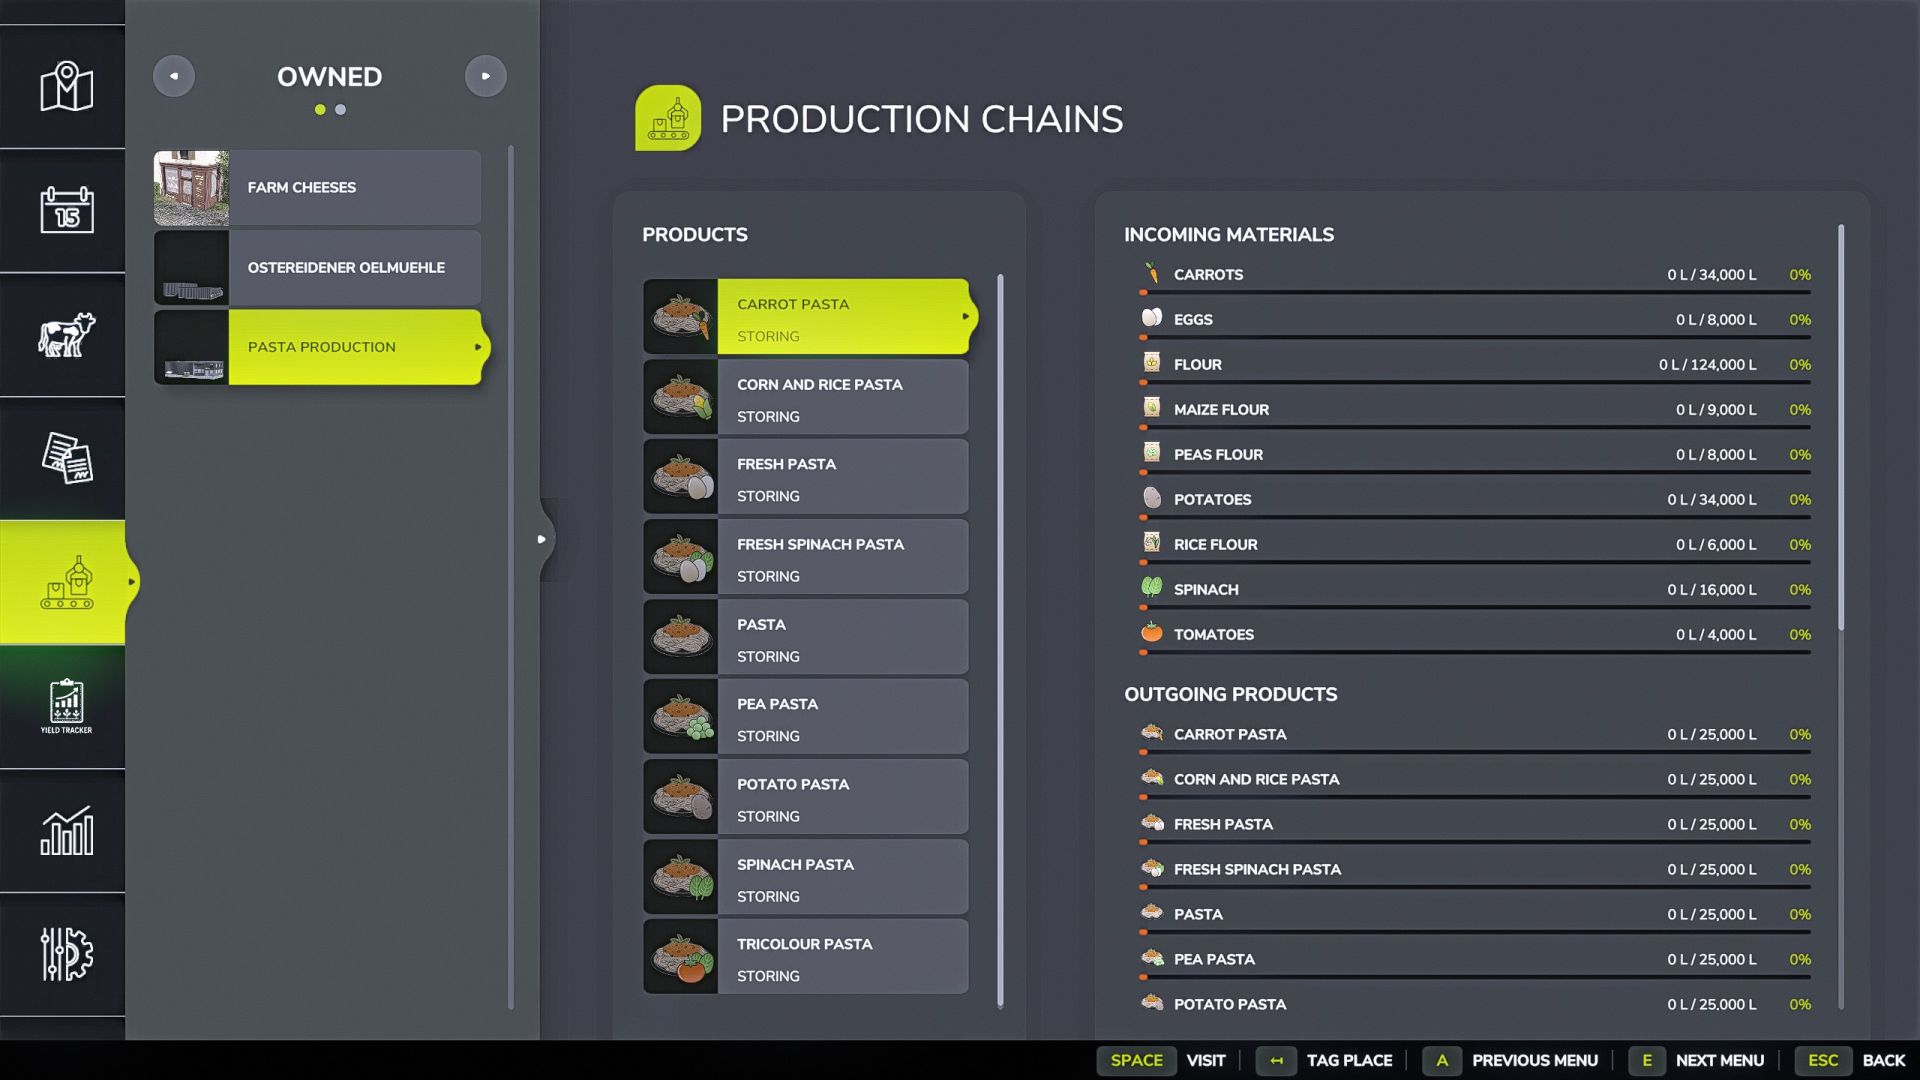
Task: Open the statistics bar chart icon
Action: tap(66, 831)
